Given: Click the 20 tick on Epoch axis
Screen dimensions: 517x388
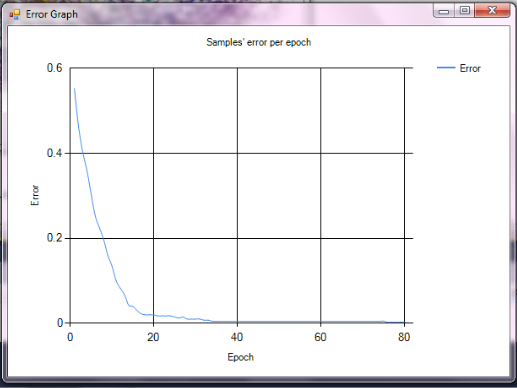Looking at the screenshot, I should point(153,337).
